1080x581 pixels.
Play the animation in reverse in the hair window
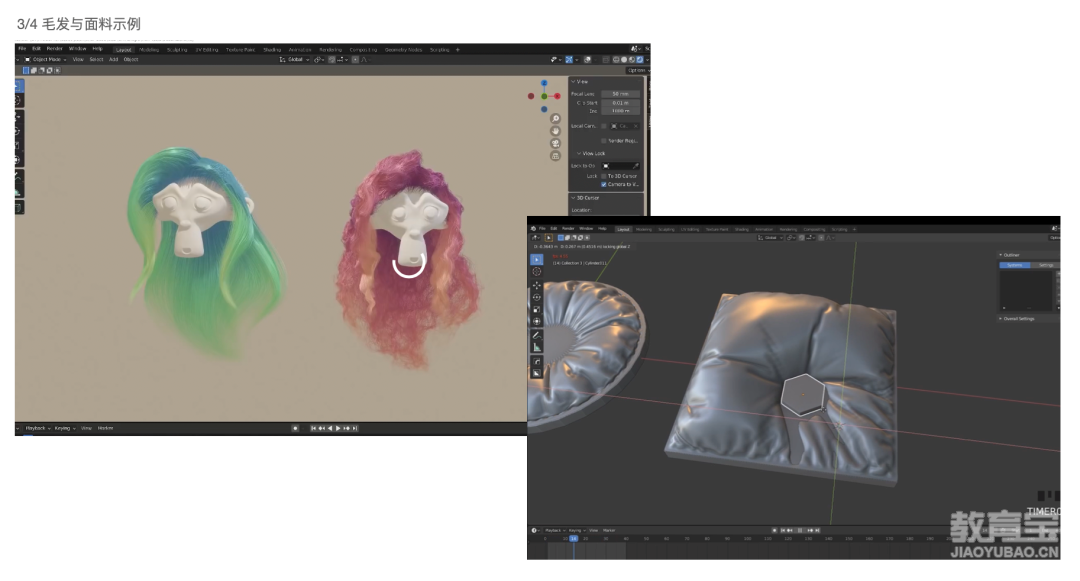tap(330, 428)
